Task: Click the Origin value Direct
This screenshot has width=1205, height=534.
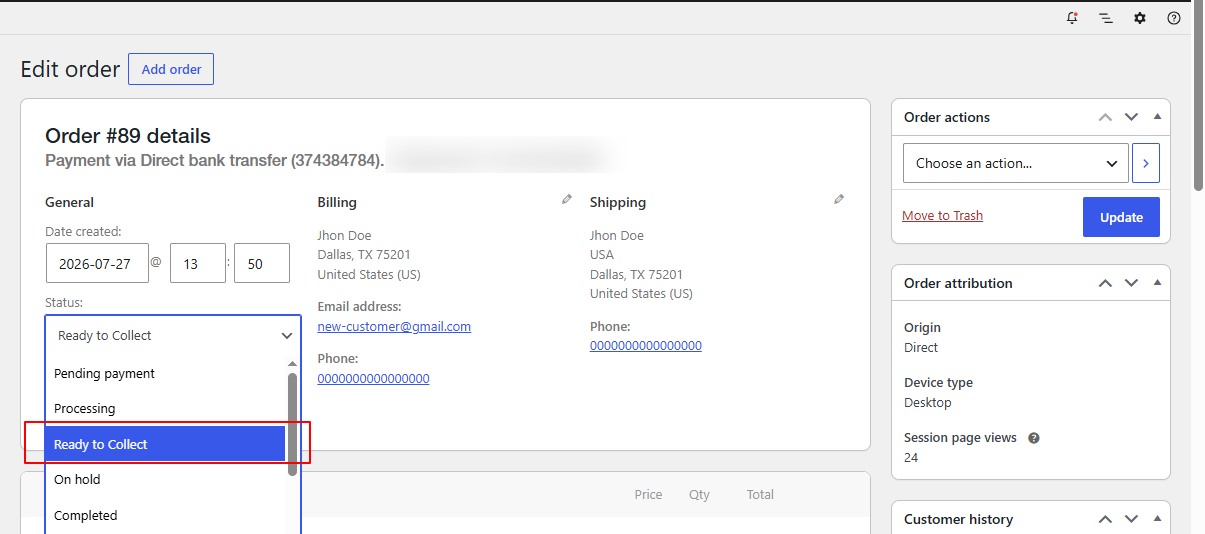Action: click(x=921, y=348)
